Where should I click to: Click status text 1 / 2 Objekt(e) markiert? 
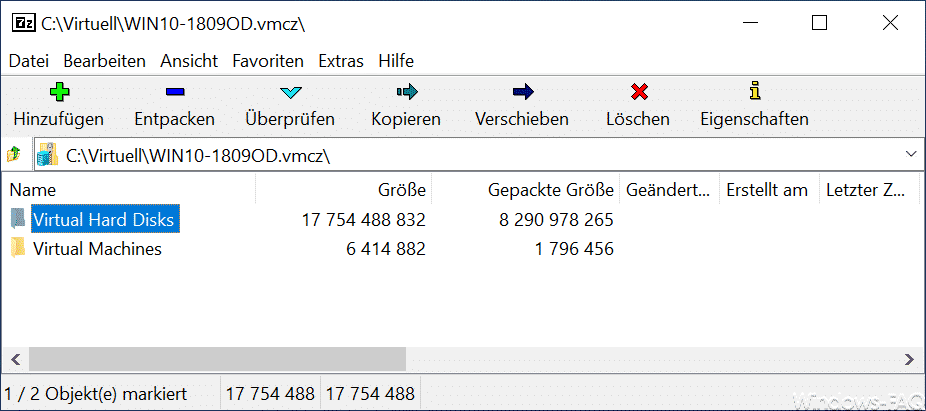pos(96,393)
